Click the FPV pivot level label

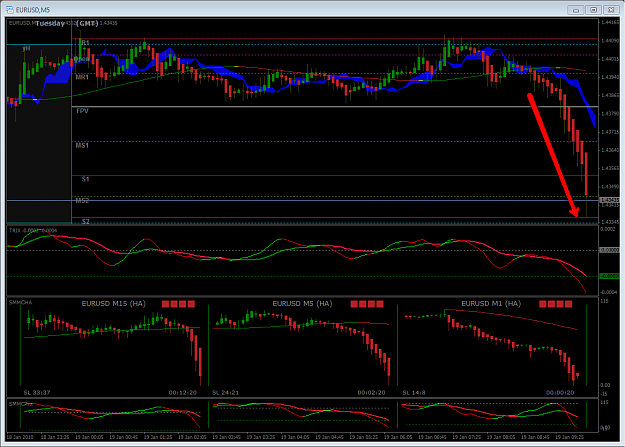pos(82,111)
